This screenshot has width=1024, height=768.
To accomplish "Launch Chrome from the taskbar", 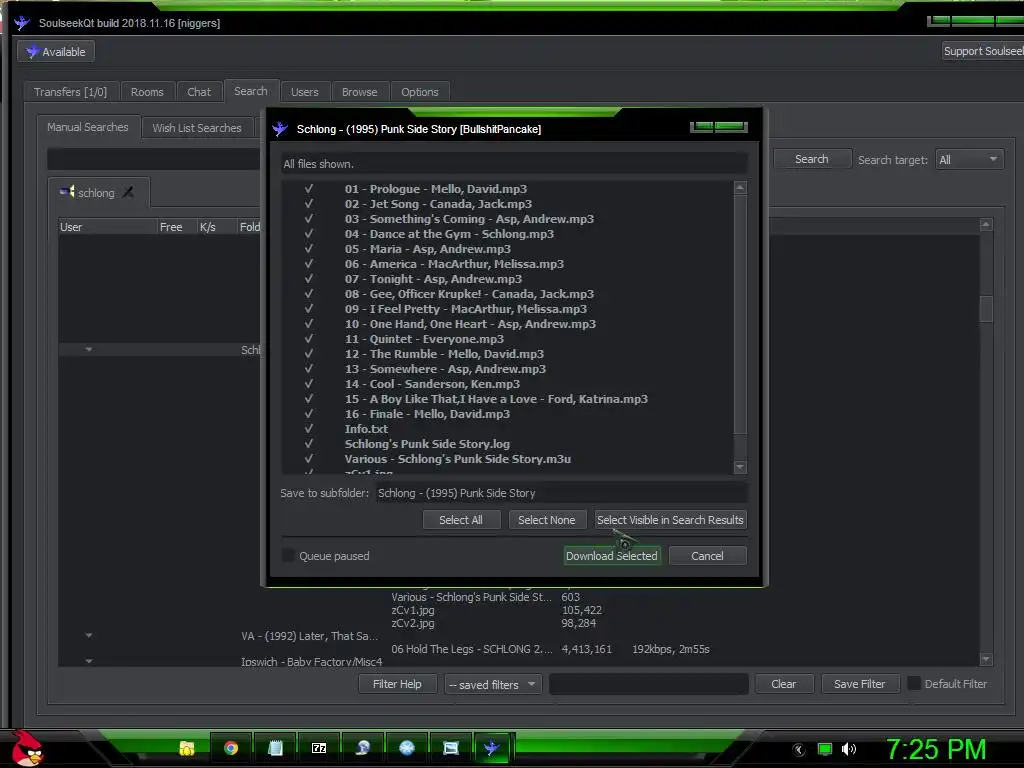I will 231,748.
